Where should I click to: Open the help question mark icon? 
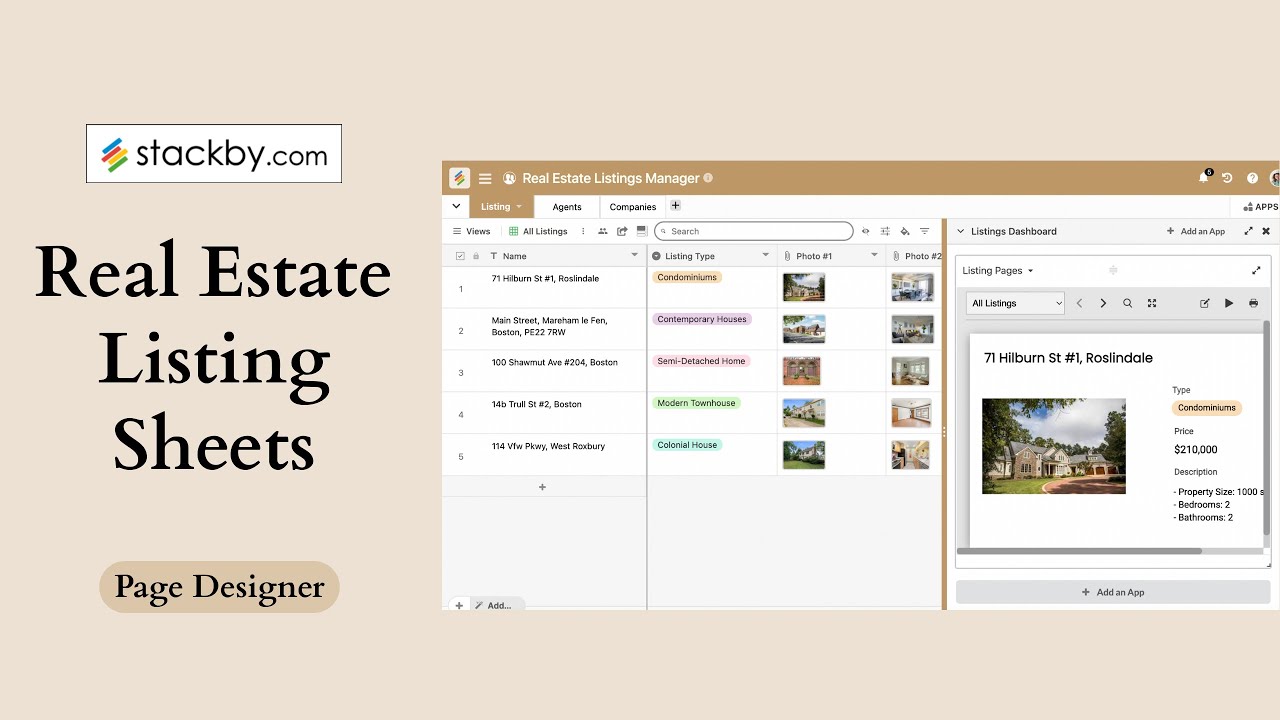tap(1252, 178)
